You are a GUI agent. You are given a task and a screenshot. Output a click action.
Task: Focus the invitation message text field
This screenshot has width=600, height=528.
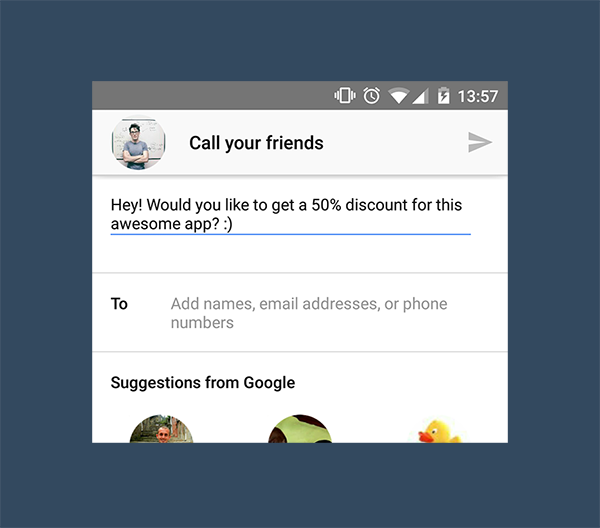click(290, 215)
